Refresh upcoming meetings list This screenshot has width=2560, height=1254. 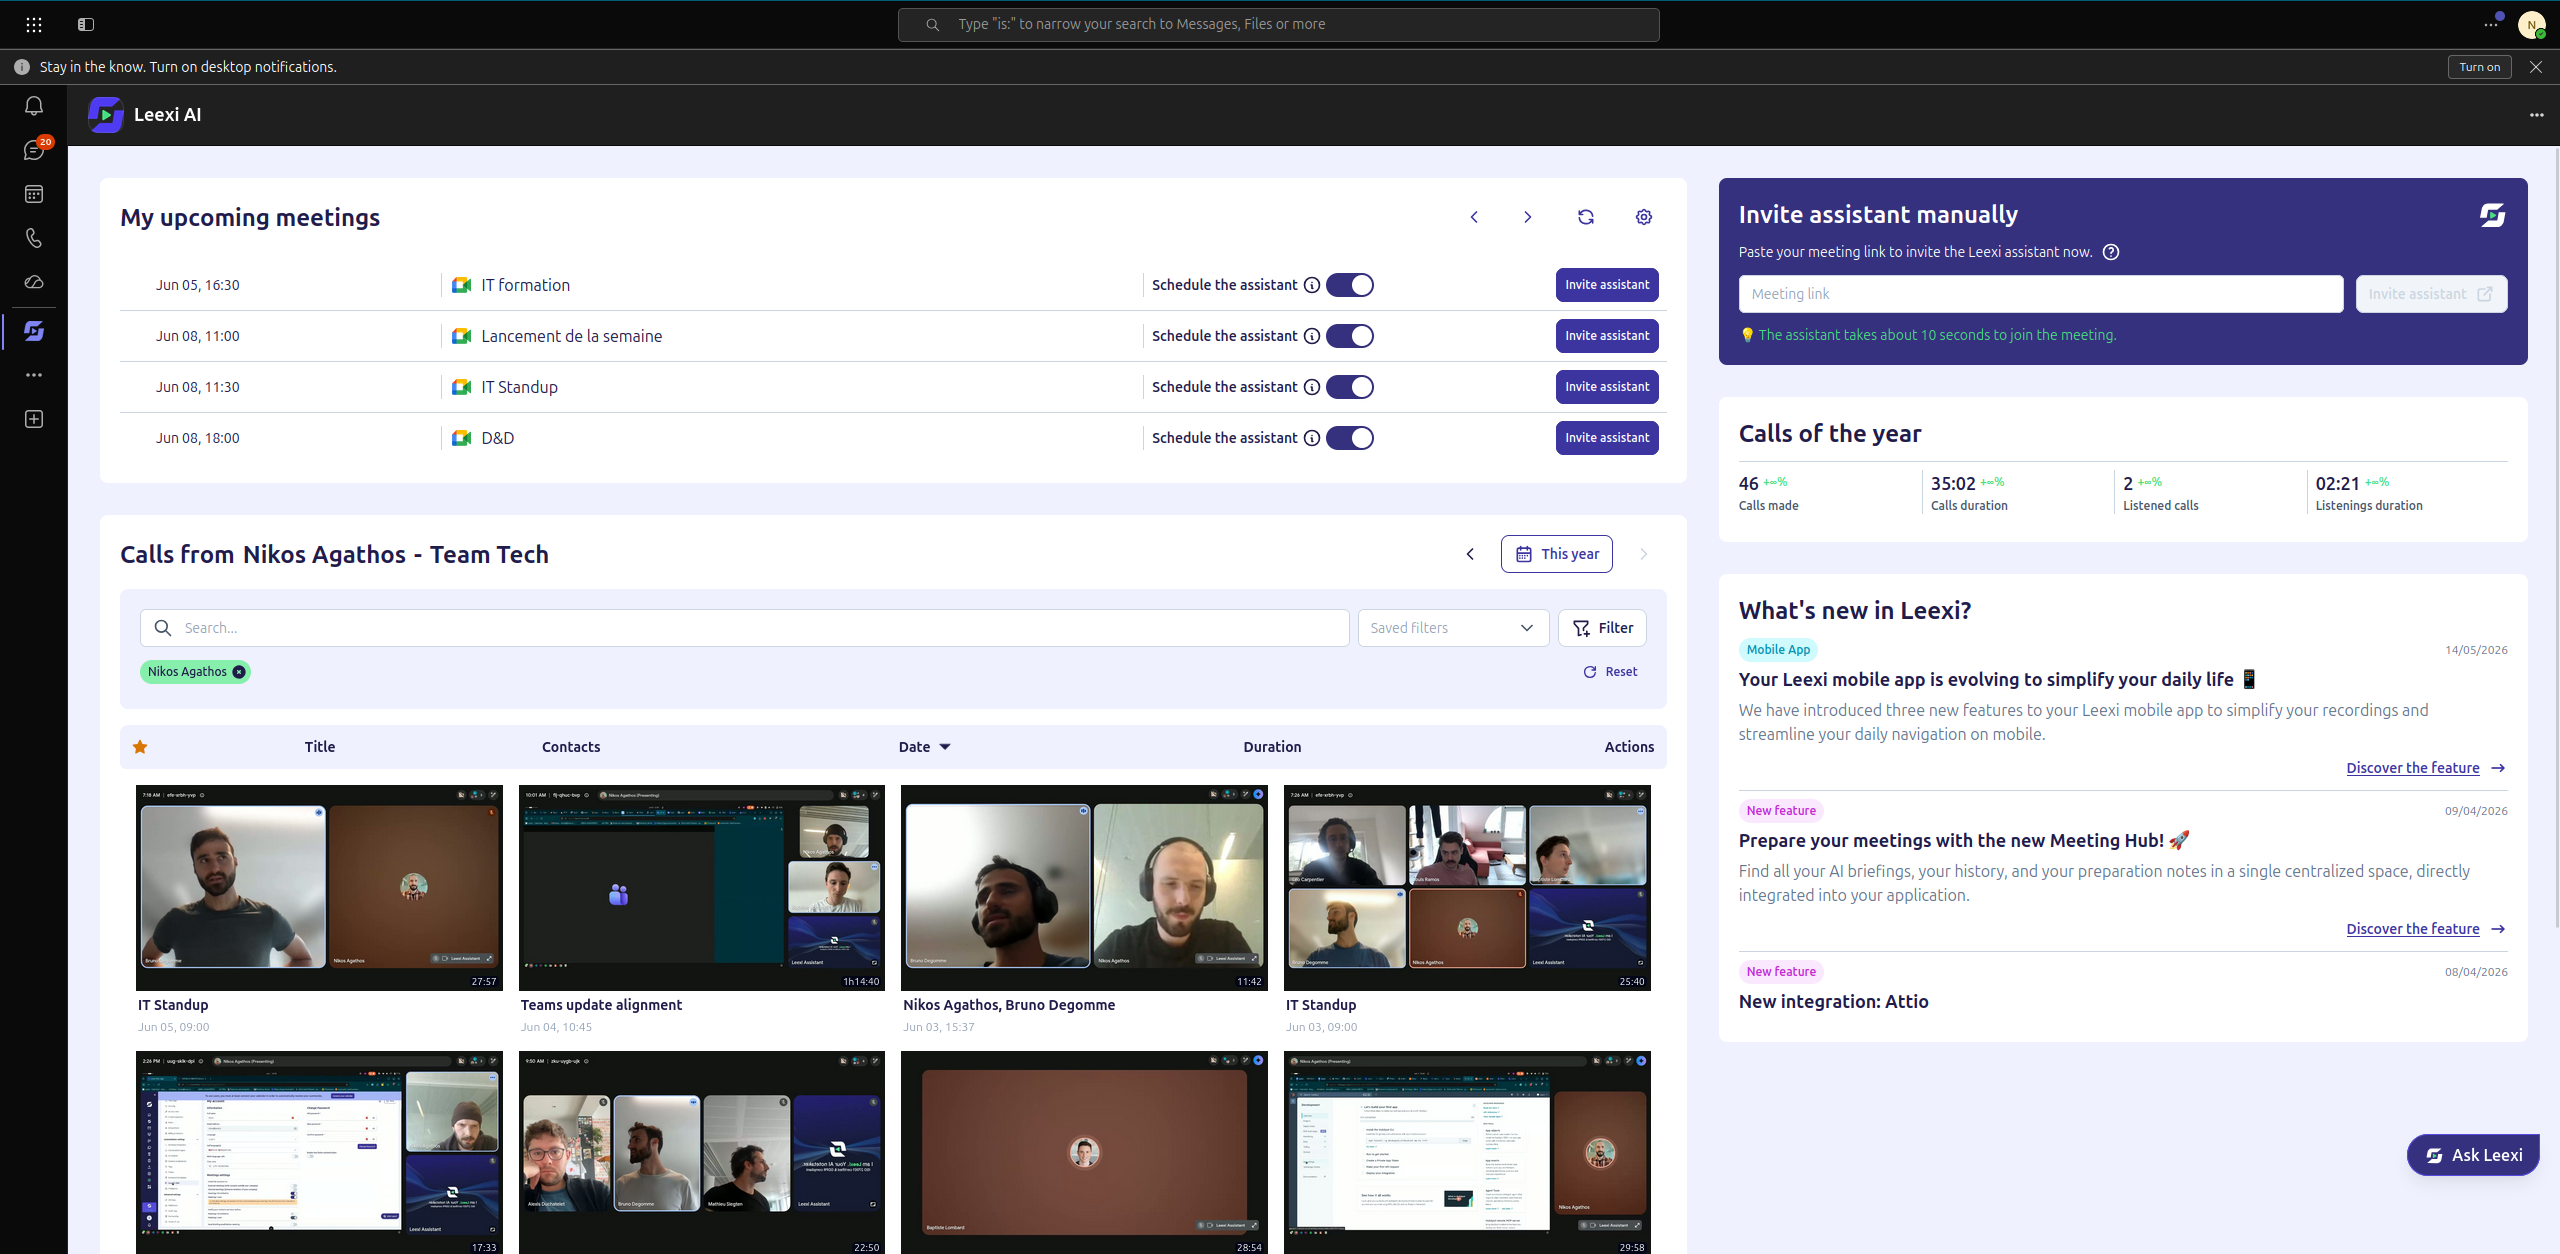pos(1586,217)
